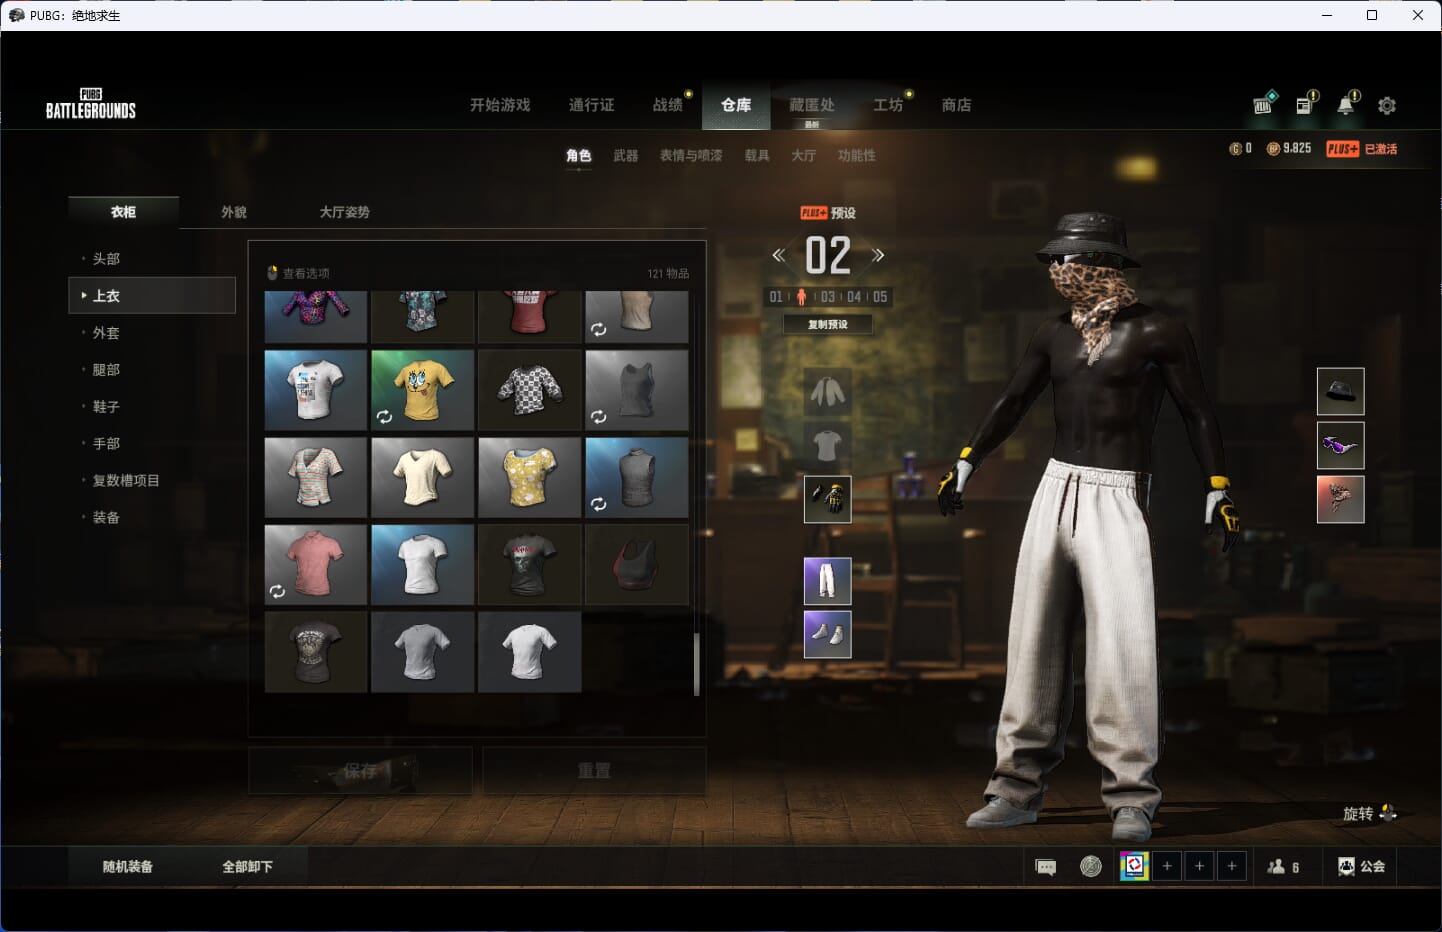This screenshot has width=1442, height=932.
Task: Select equipped leopard bandana mask slot
Action: (1340, 499)
